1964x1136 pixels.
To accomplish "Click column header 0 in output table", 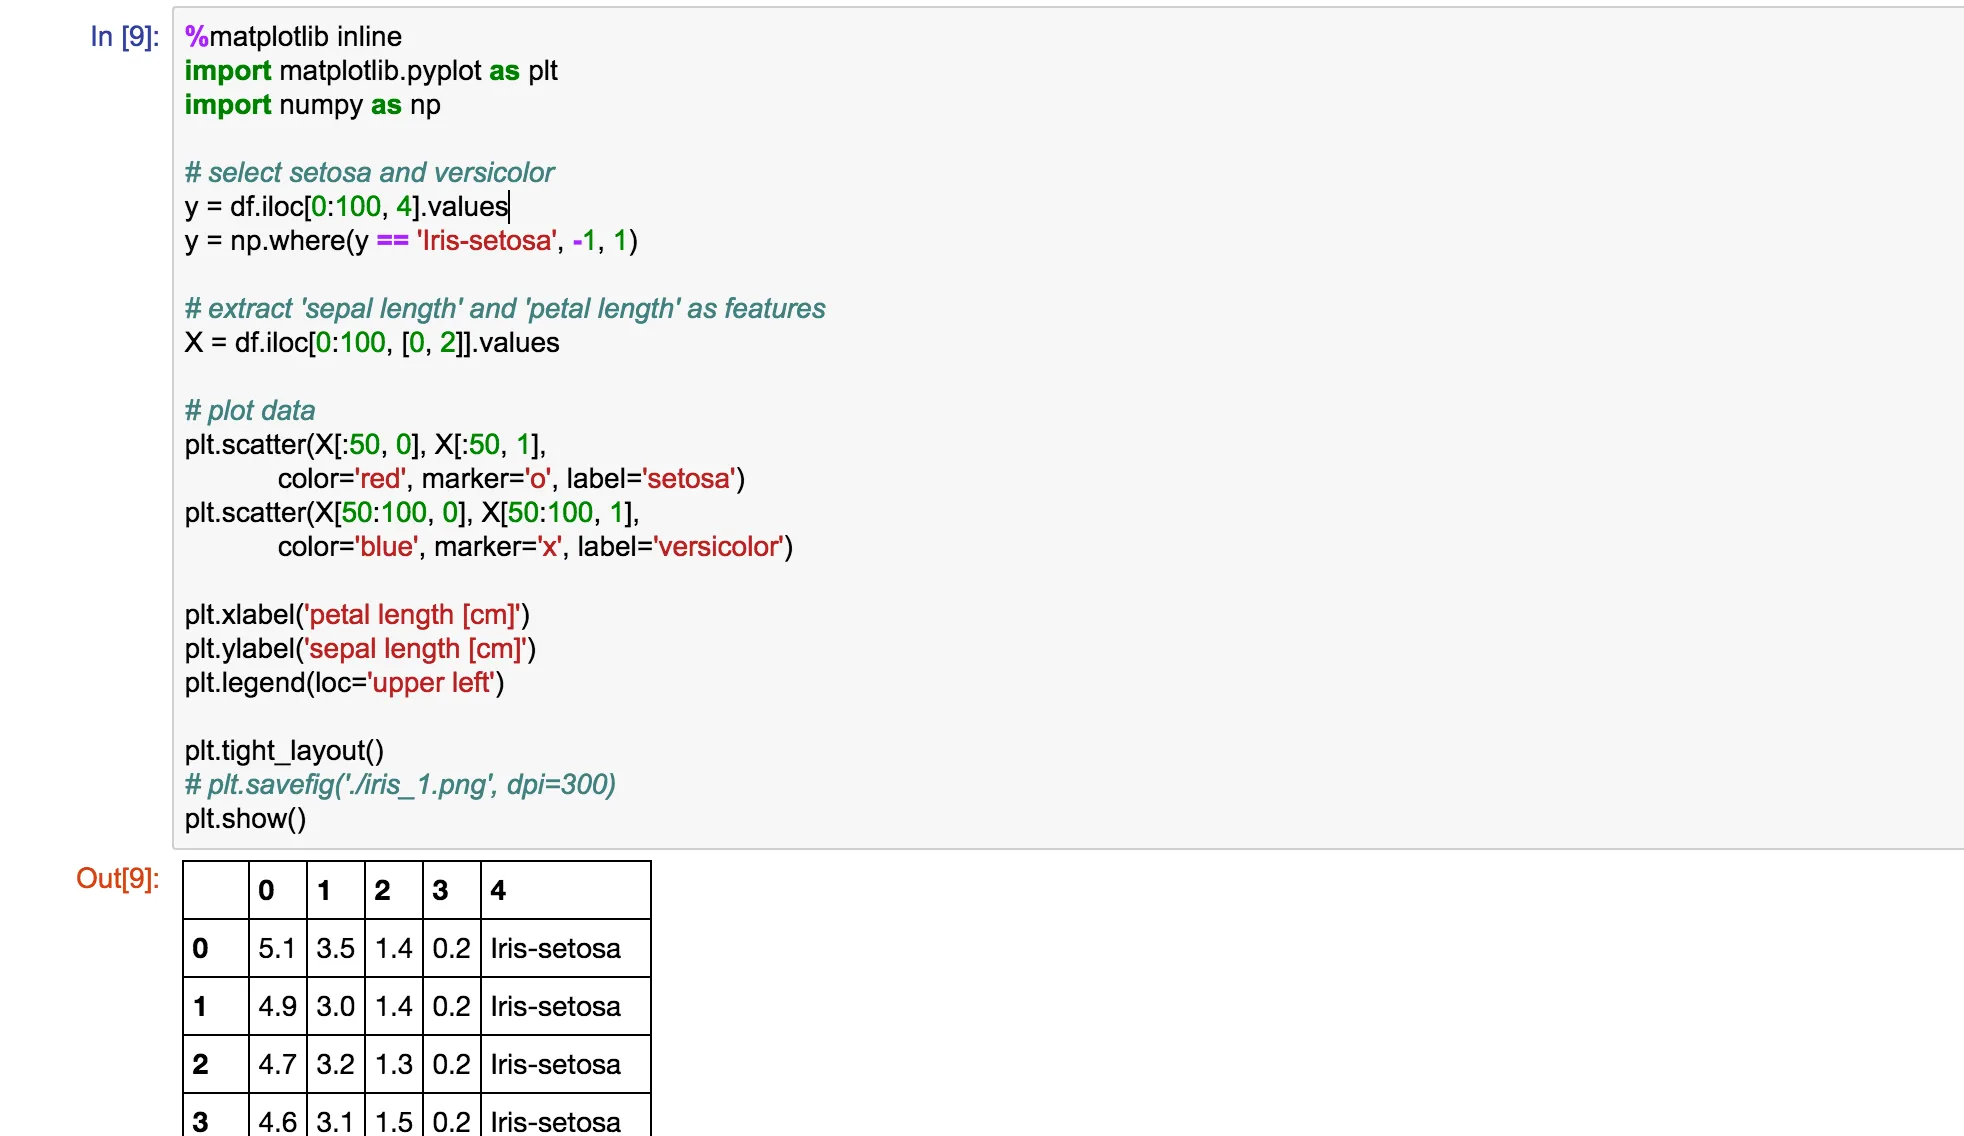I will point(266,890).
